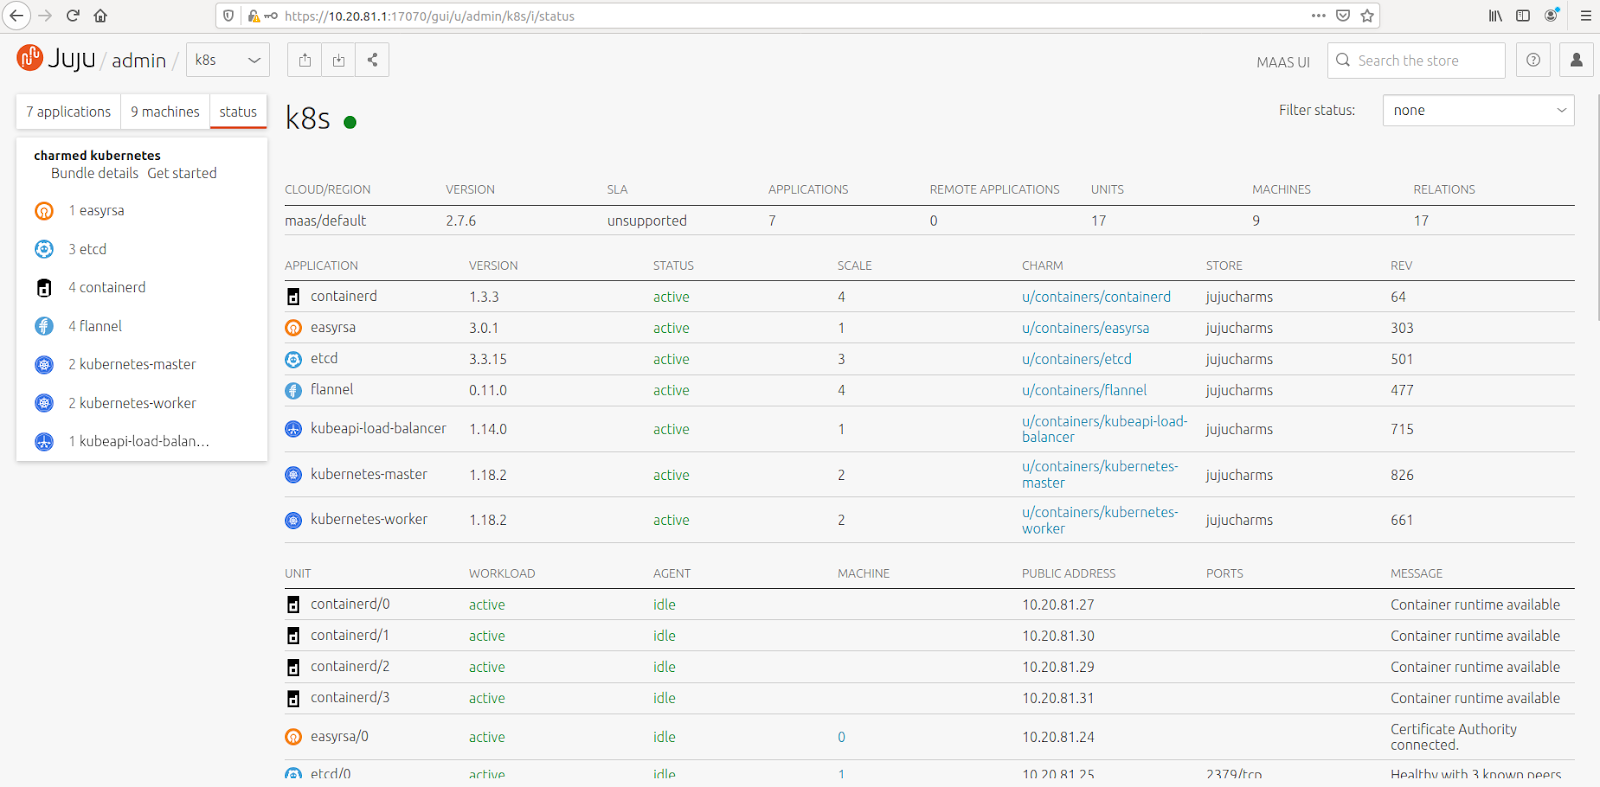
Task: Open the user profile icon
Action: click(1577, 60)
